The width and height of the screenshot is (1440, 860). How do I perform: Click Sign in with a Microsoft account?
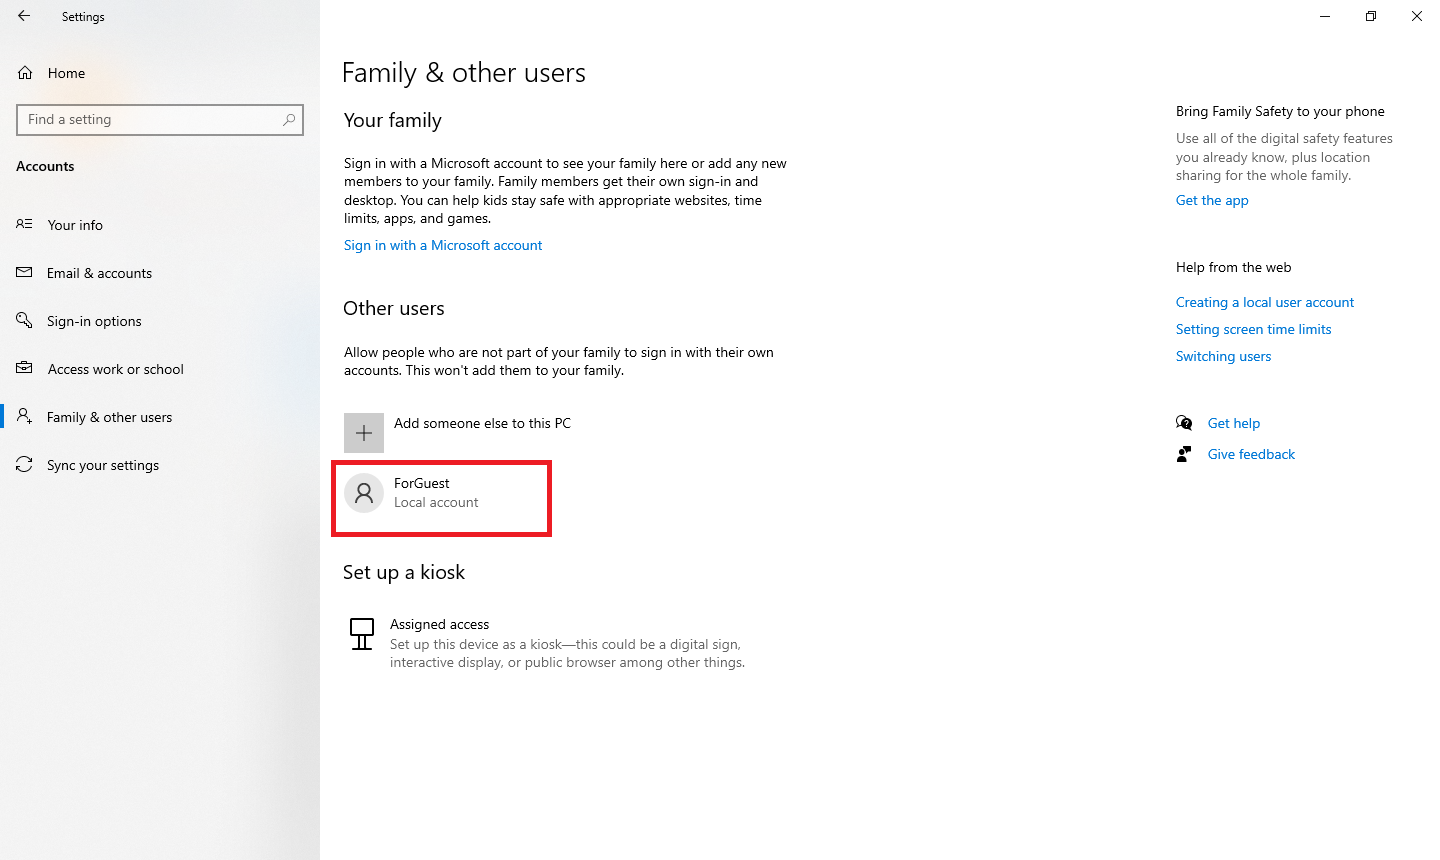pyautogui.click(x=443, y=245)
